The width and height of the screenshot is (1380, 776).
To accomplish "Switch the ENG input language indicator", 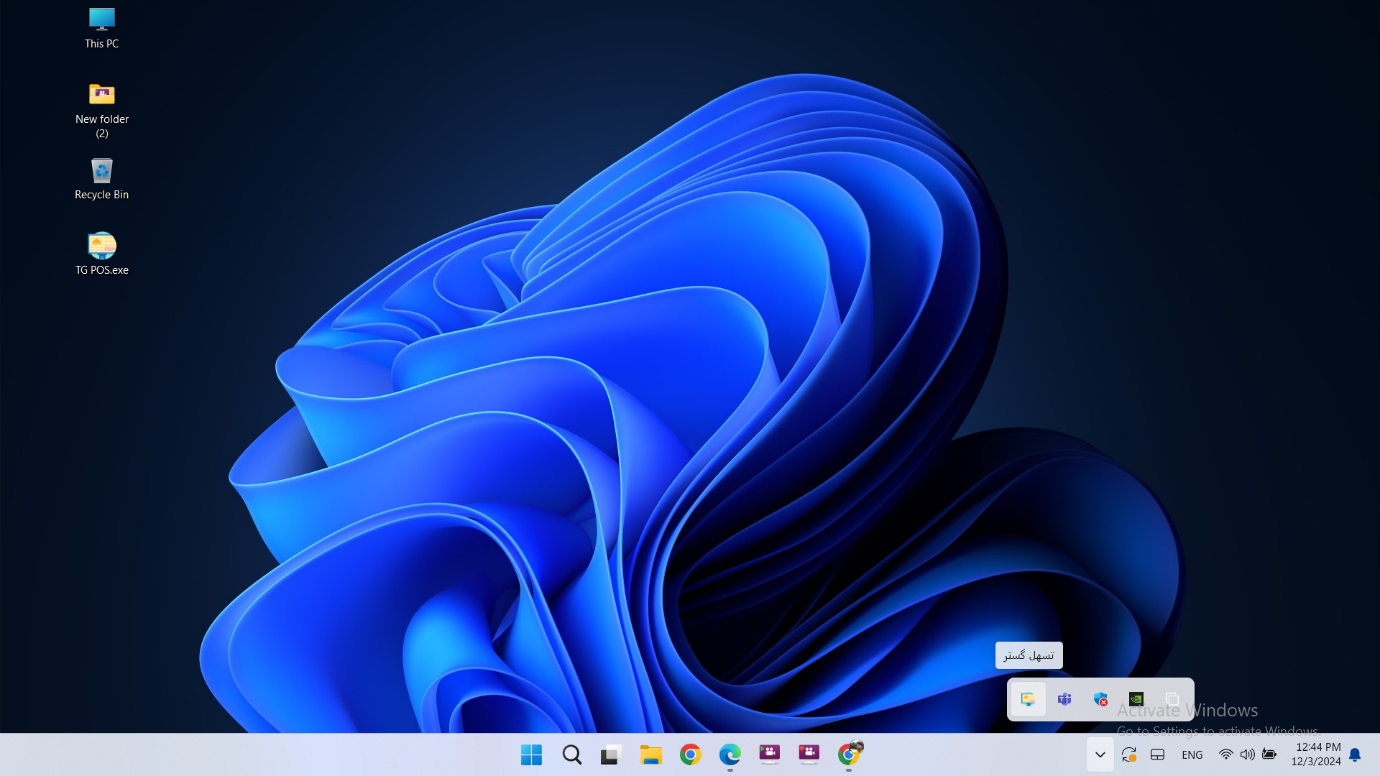I will (x=1192, y=755).
